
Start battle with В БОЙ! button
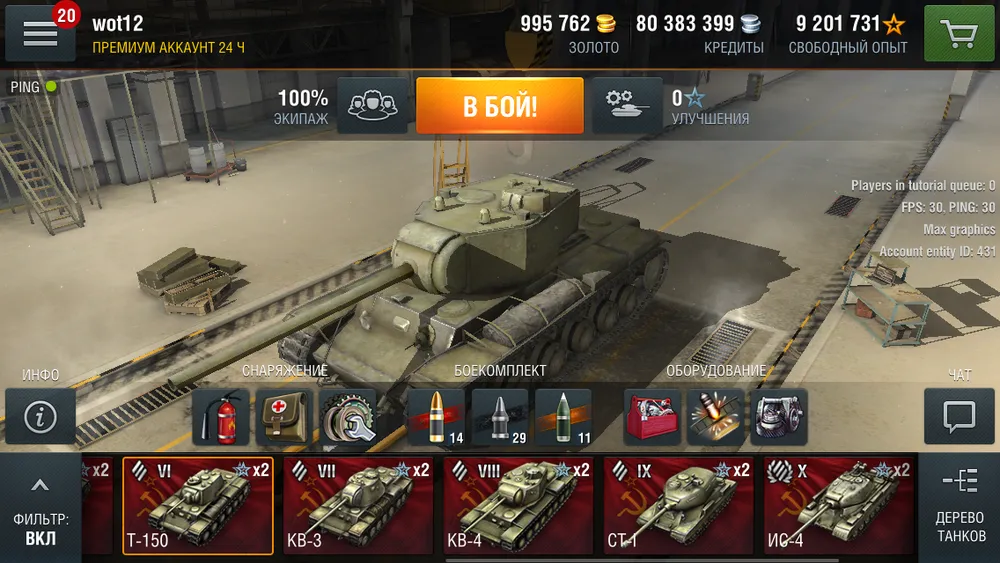499,106
